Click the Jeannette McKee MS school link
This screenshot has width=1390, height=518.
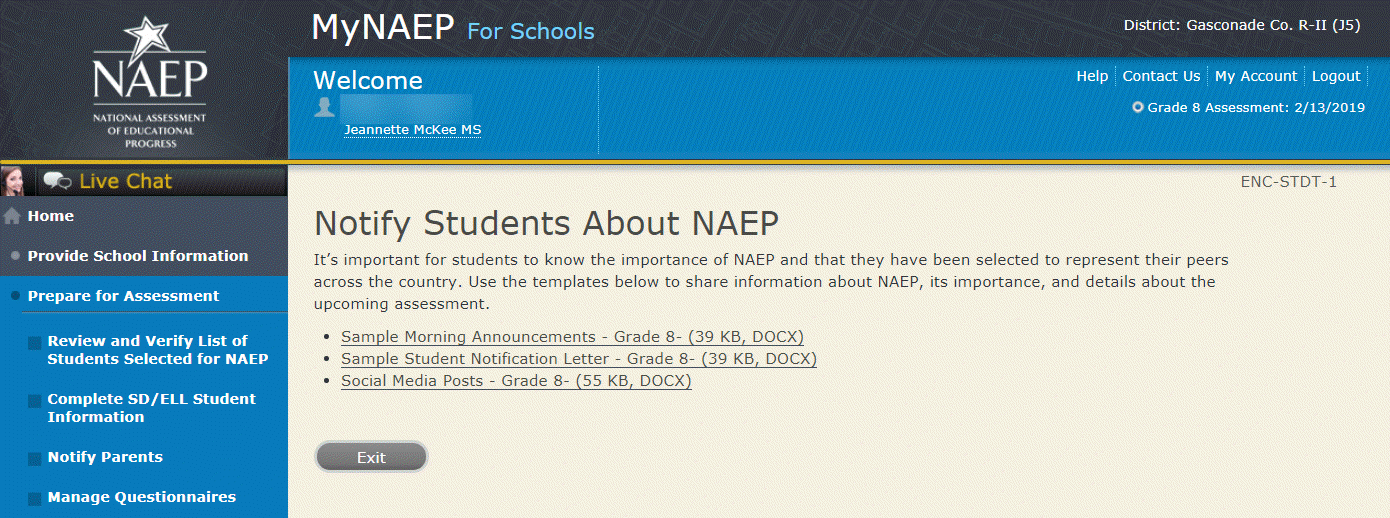[413, 130]
